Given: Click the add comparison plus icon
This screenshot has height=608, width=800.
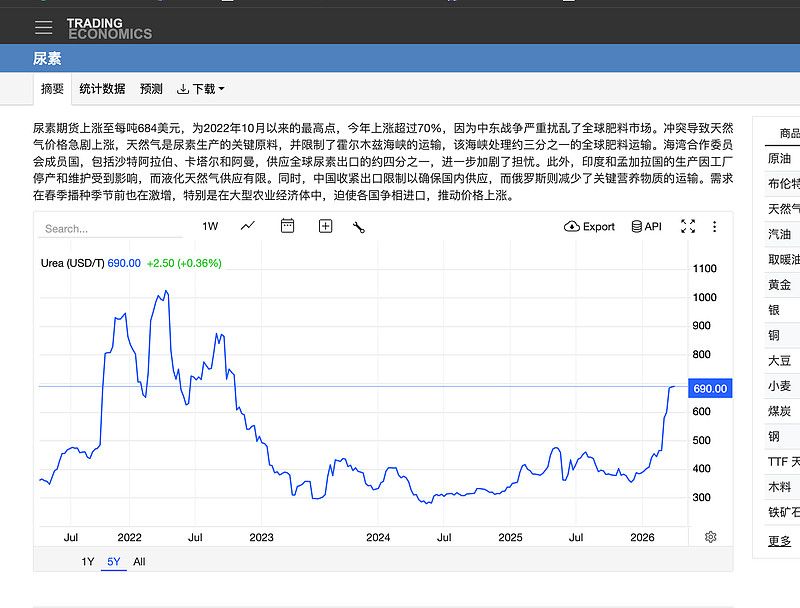Looking at the screenshot, I should pos(325,226).
